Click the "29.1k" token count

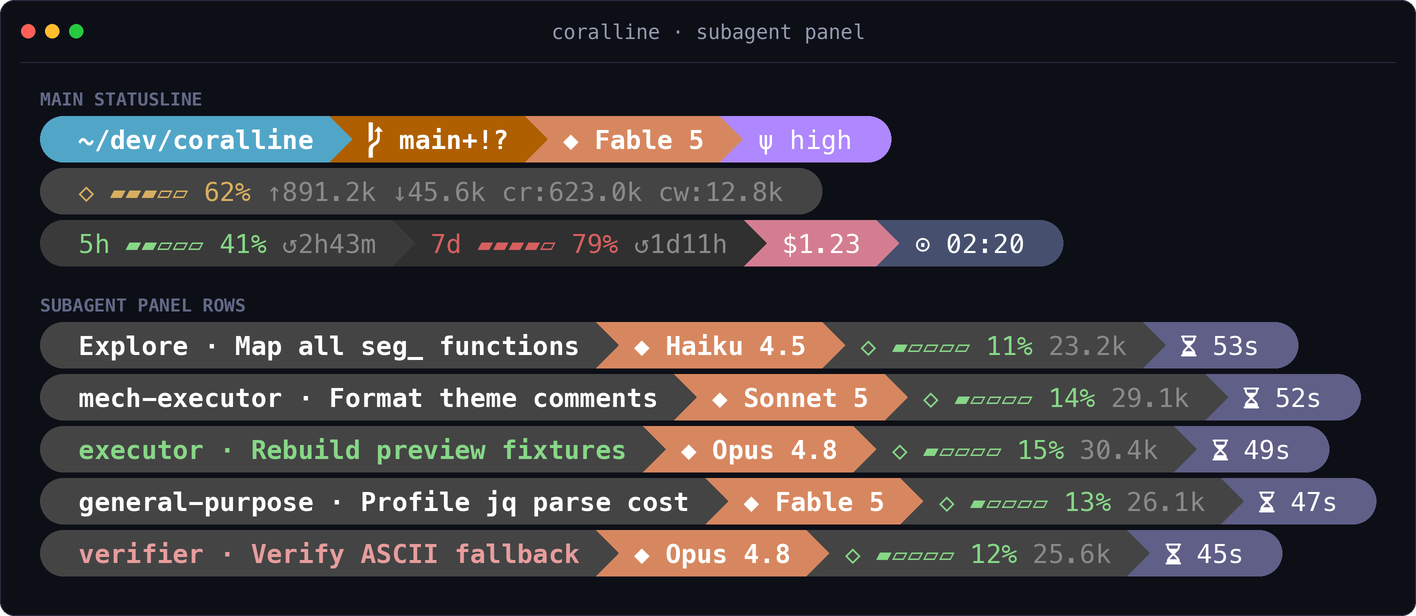(1150, 399)
